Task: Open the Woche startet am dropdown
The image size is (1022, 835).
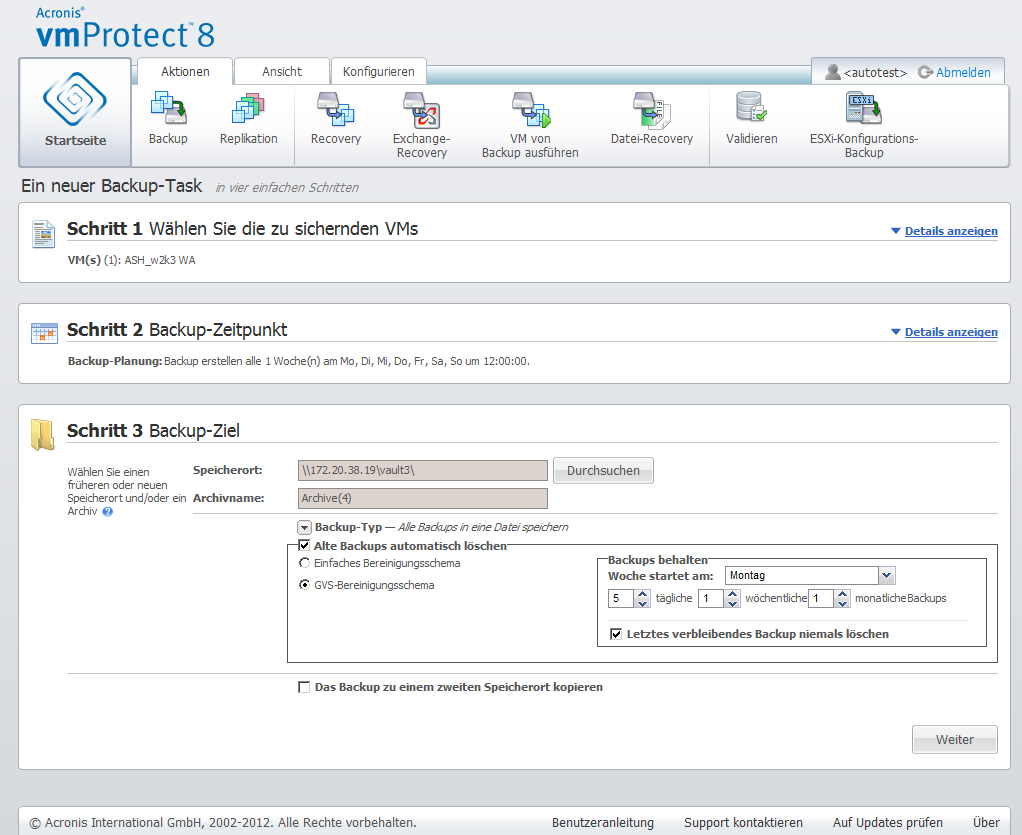Action: click(x=886, y=576)
